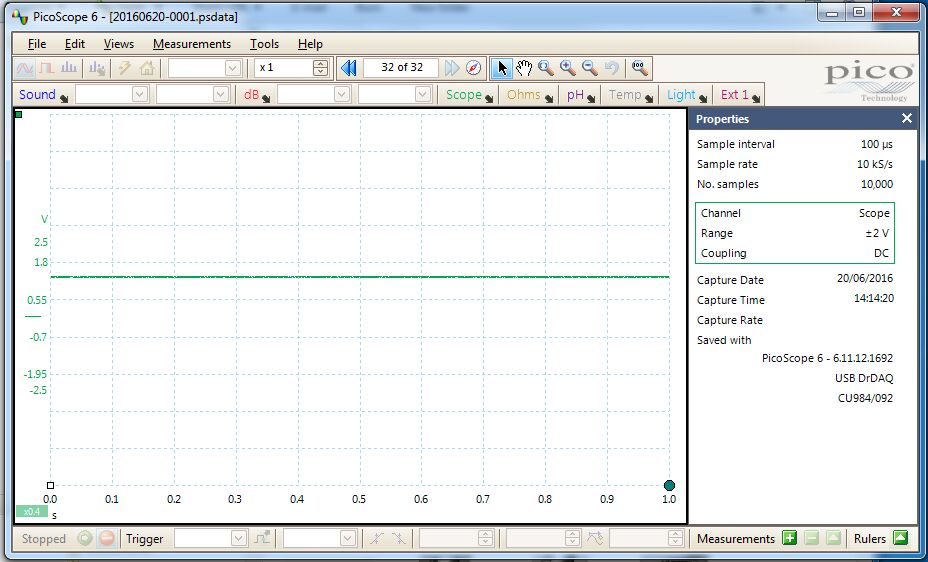The width and height of the screenshot is (928, 562).
Task: Click the zoom in magnifier
Action: [568, 68]
